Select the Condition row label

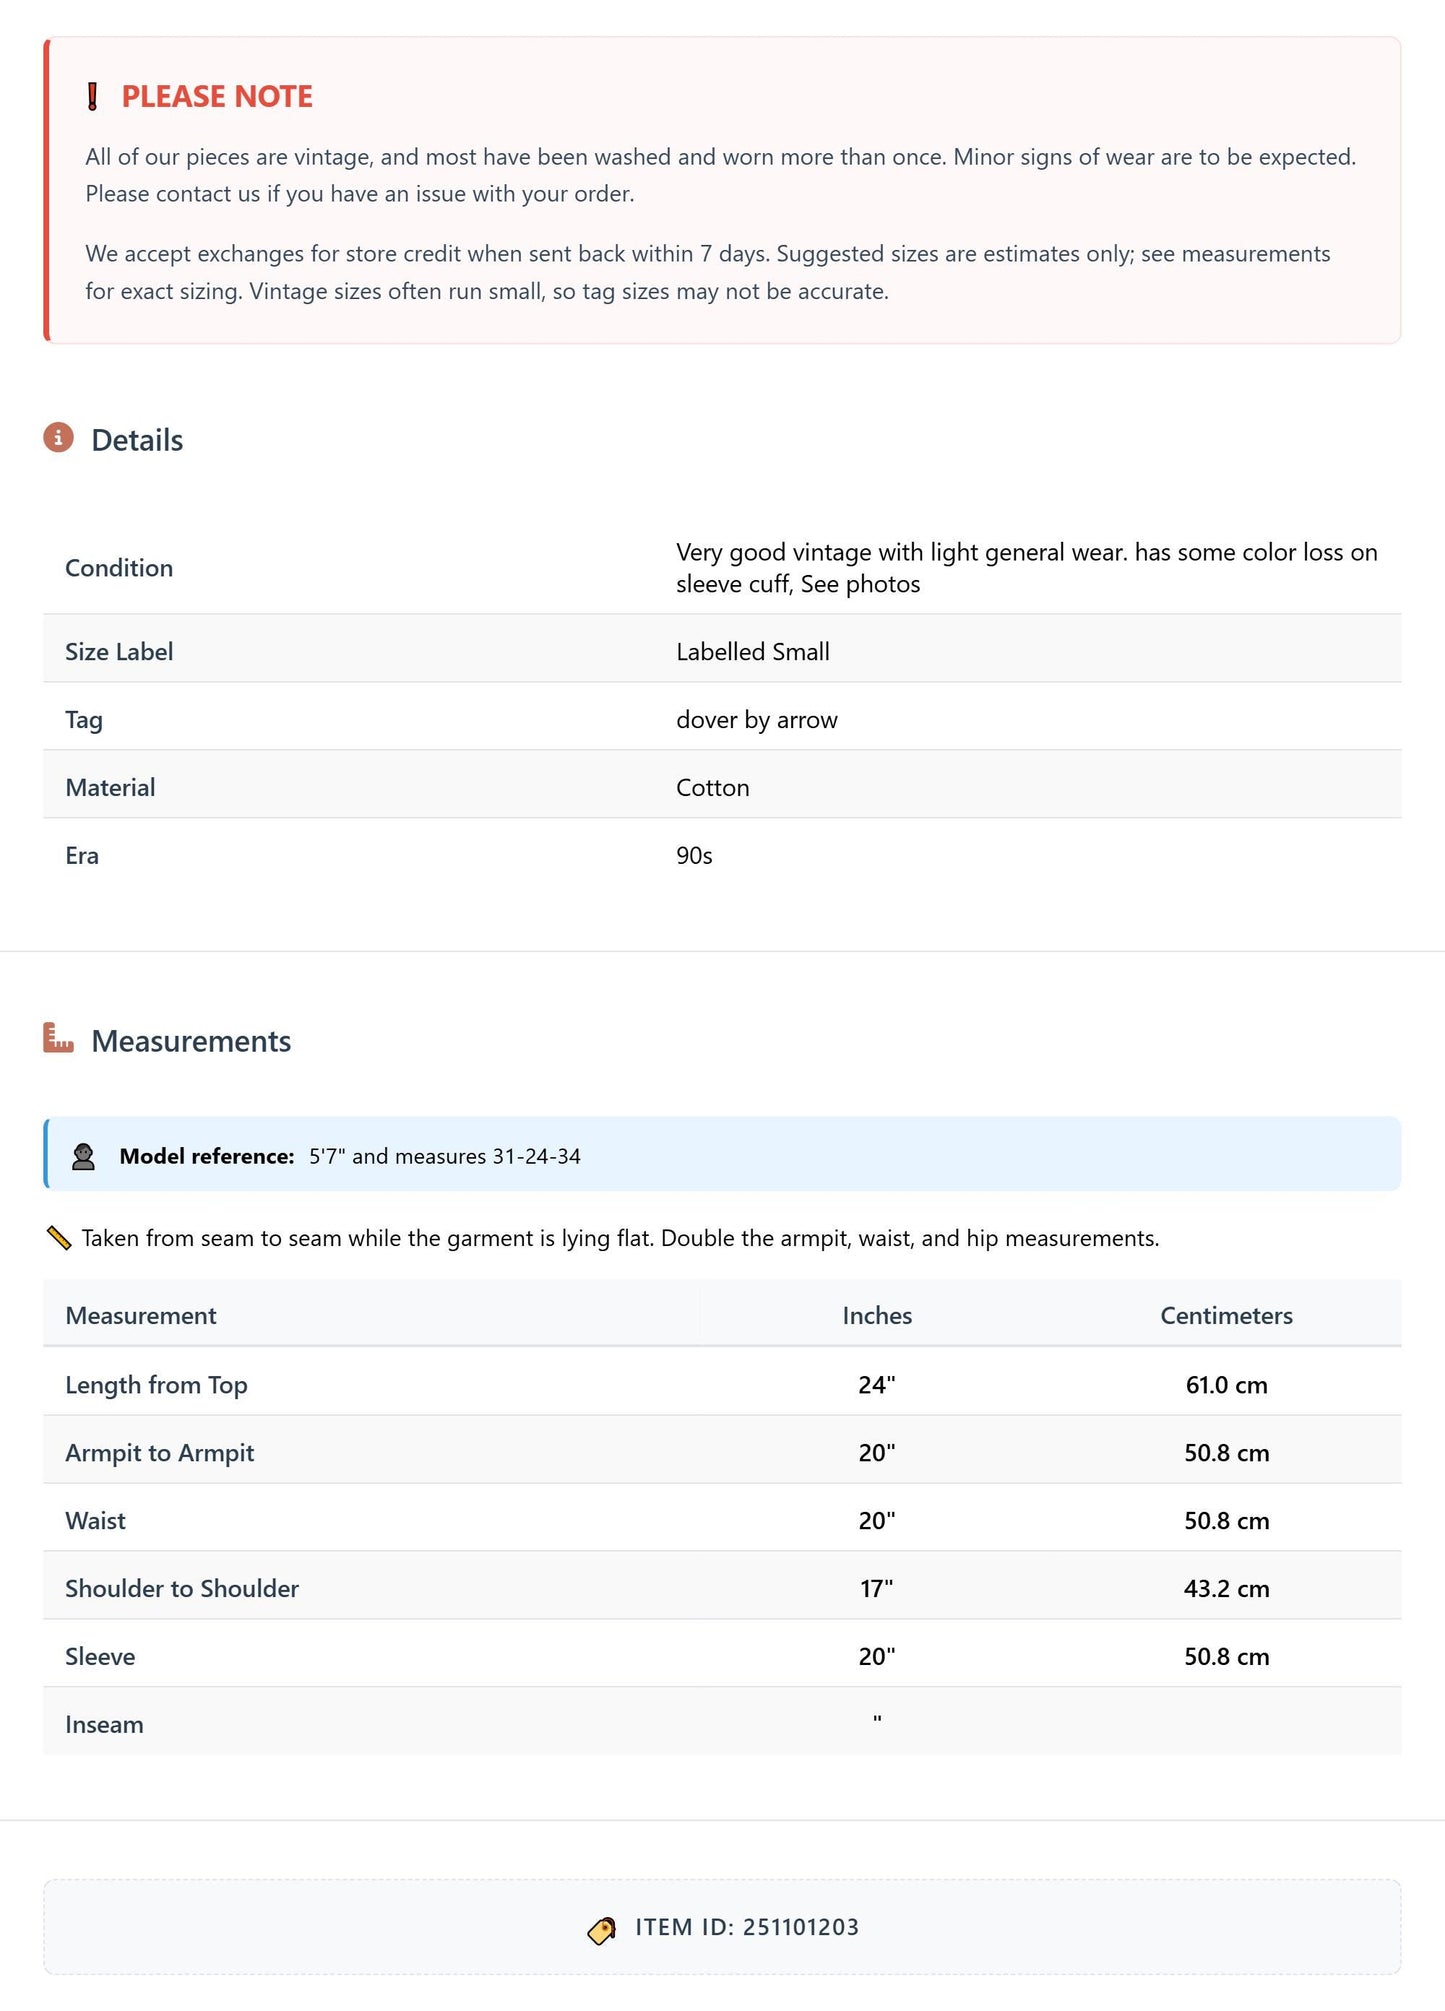click(x=119, y=568)
